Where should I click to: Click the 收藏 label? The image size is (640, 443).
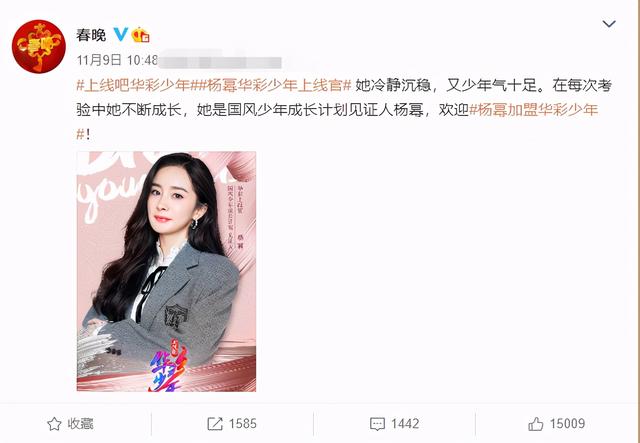point(80,424)
